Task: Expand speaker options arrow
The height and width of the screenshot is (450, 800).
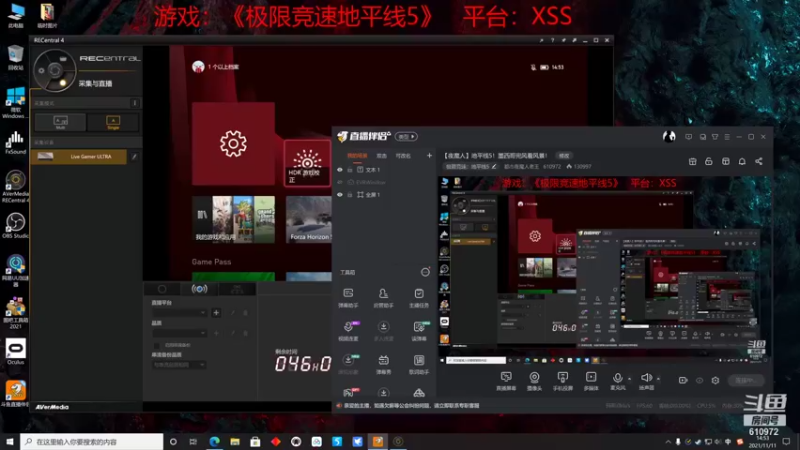Action: pos(659,379)
